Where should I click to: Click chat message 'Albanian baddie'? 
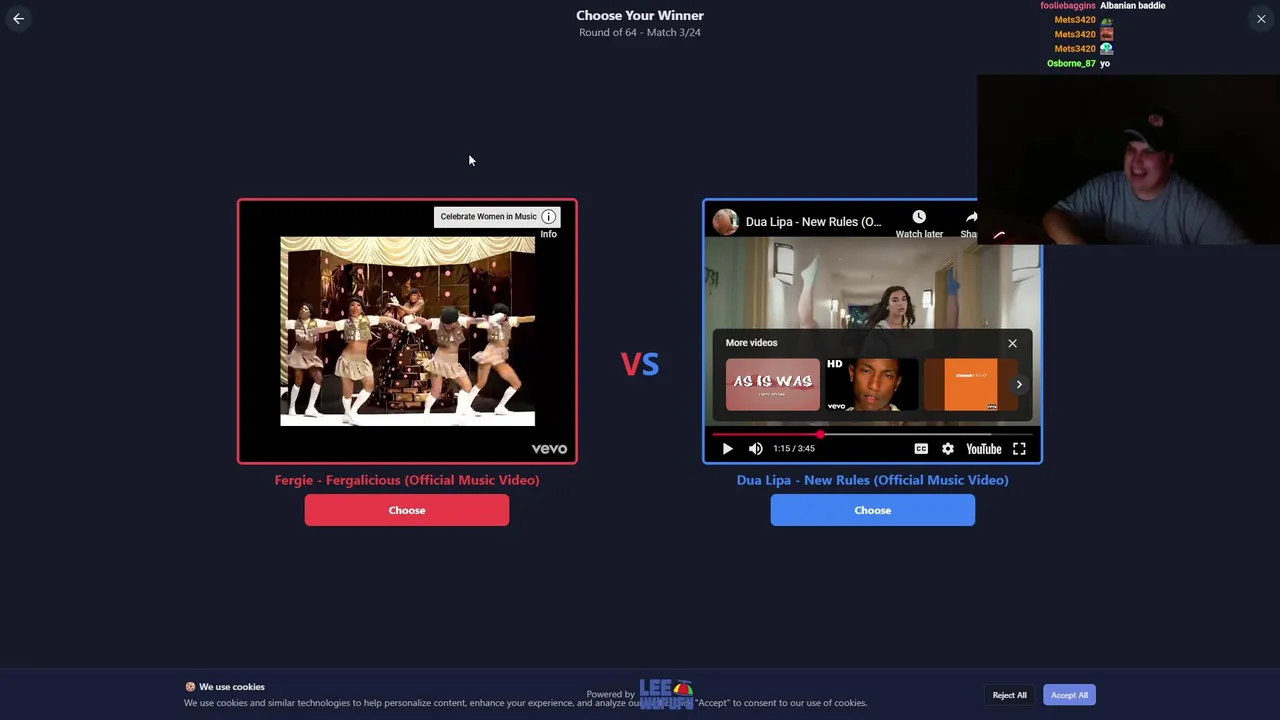click(x=1132, y=6)
